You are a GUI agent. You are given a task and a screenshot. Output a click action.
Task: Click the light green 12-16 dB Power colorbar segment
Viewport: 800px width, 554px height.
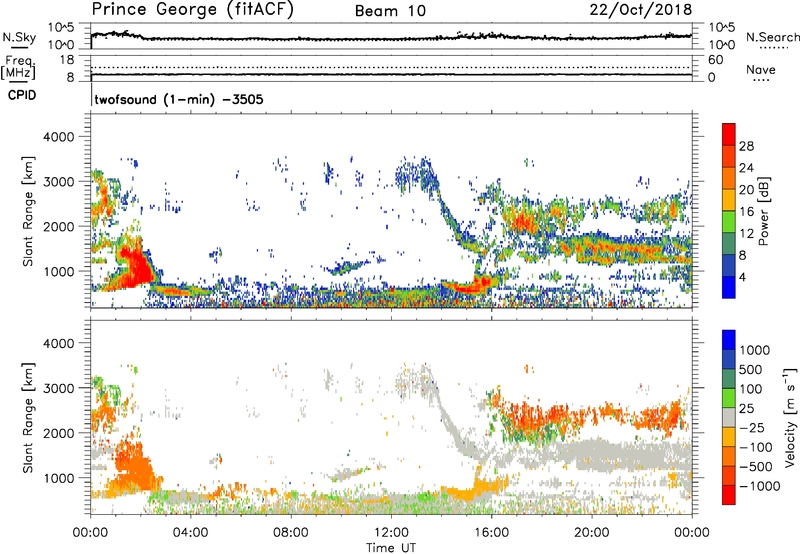coord(729,221)
